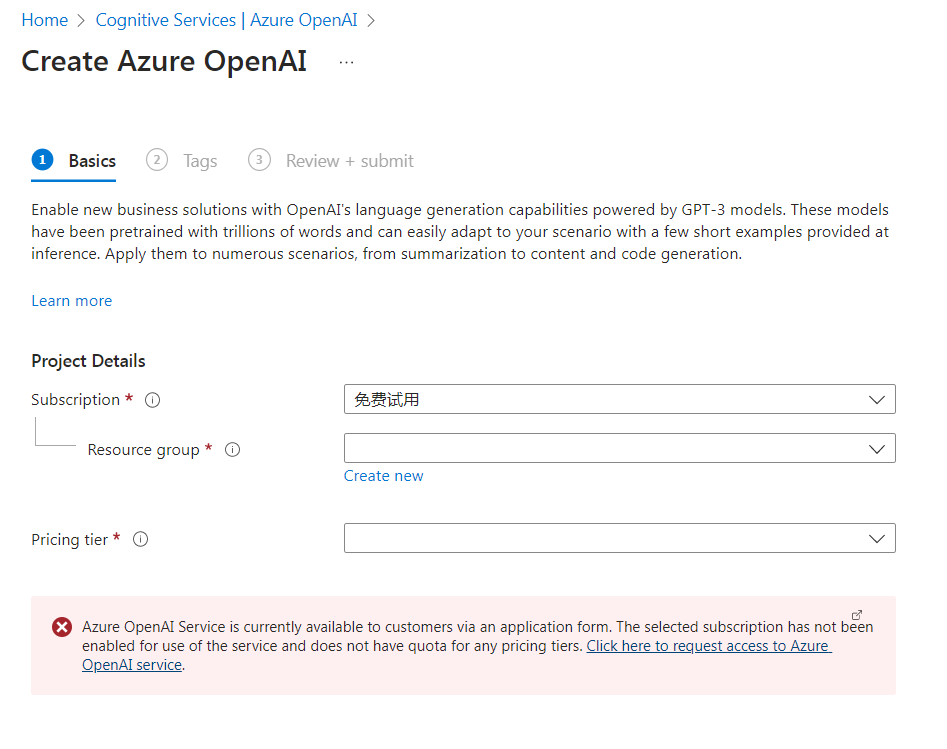947x749 pixels.
Task: Click the Pricing tier field label
Action: [x=69, y=539]
